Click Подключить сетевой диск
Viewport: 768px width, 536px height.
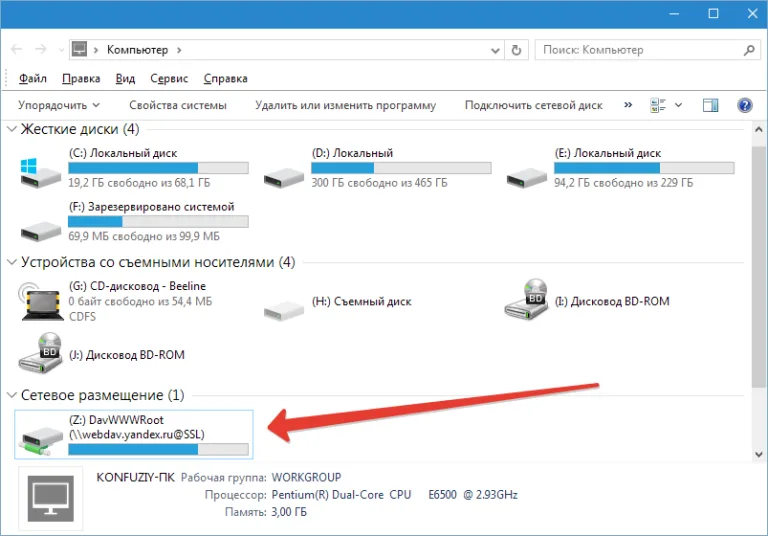(x=533, y=105)
